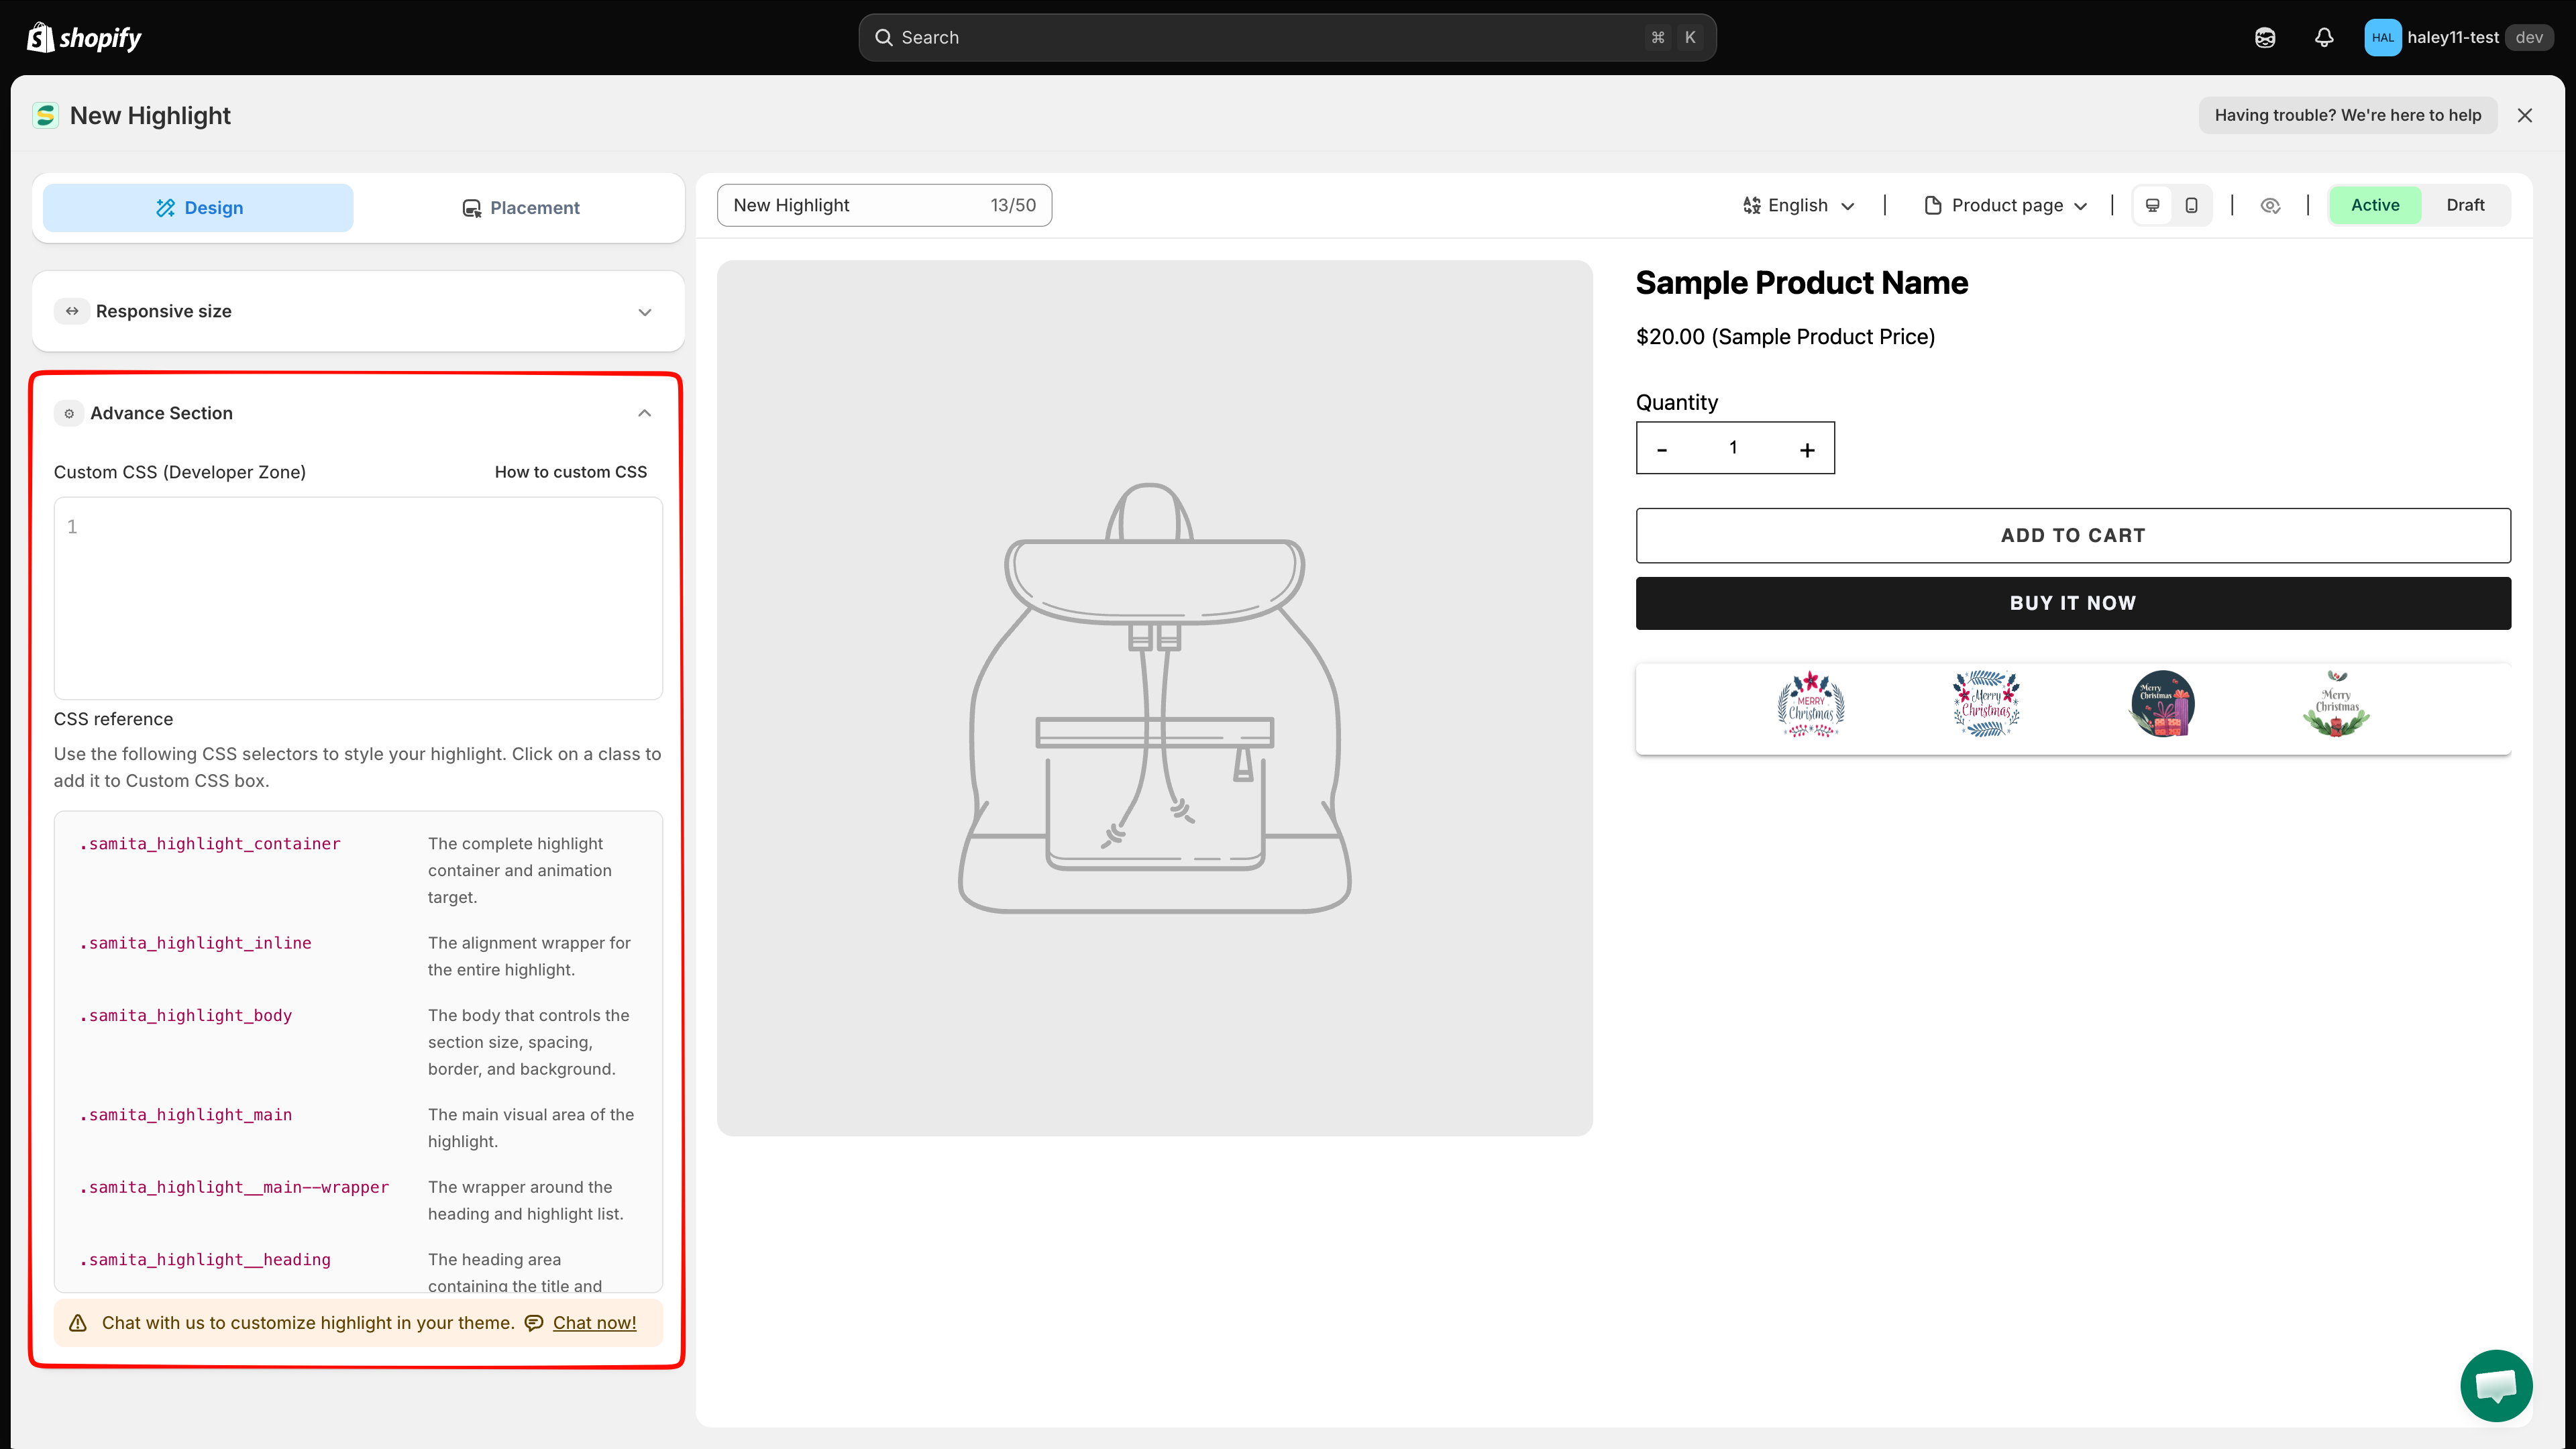
Task: Click the Sidekick assistant icon in top bar
Action: click(2265, 37)
